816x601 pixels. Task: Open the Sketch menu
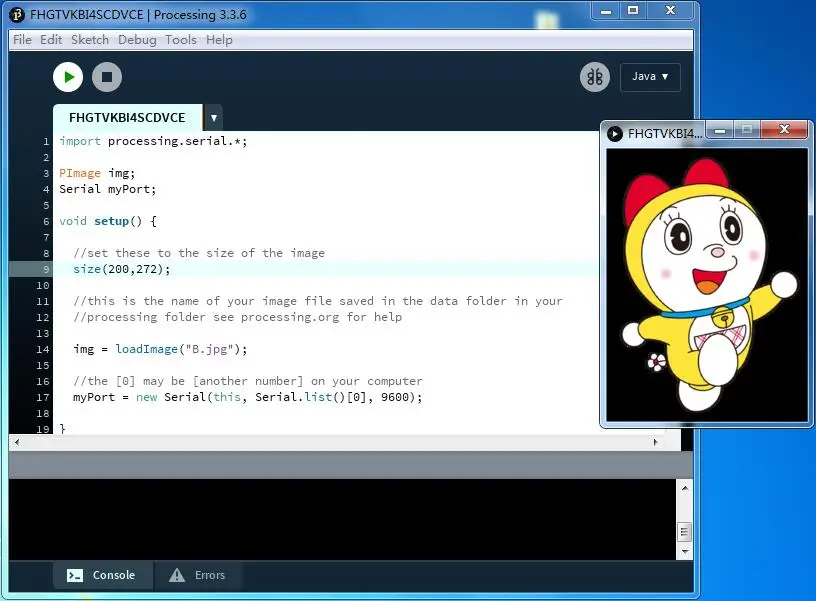click(90, 40)
